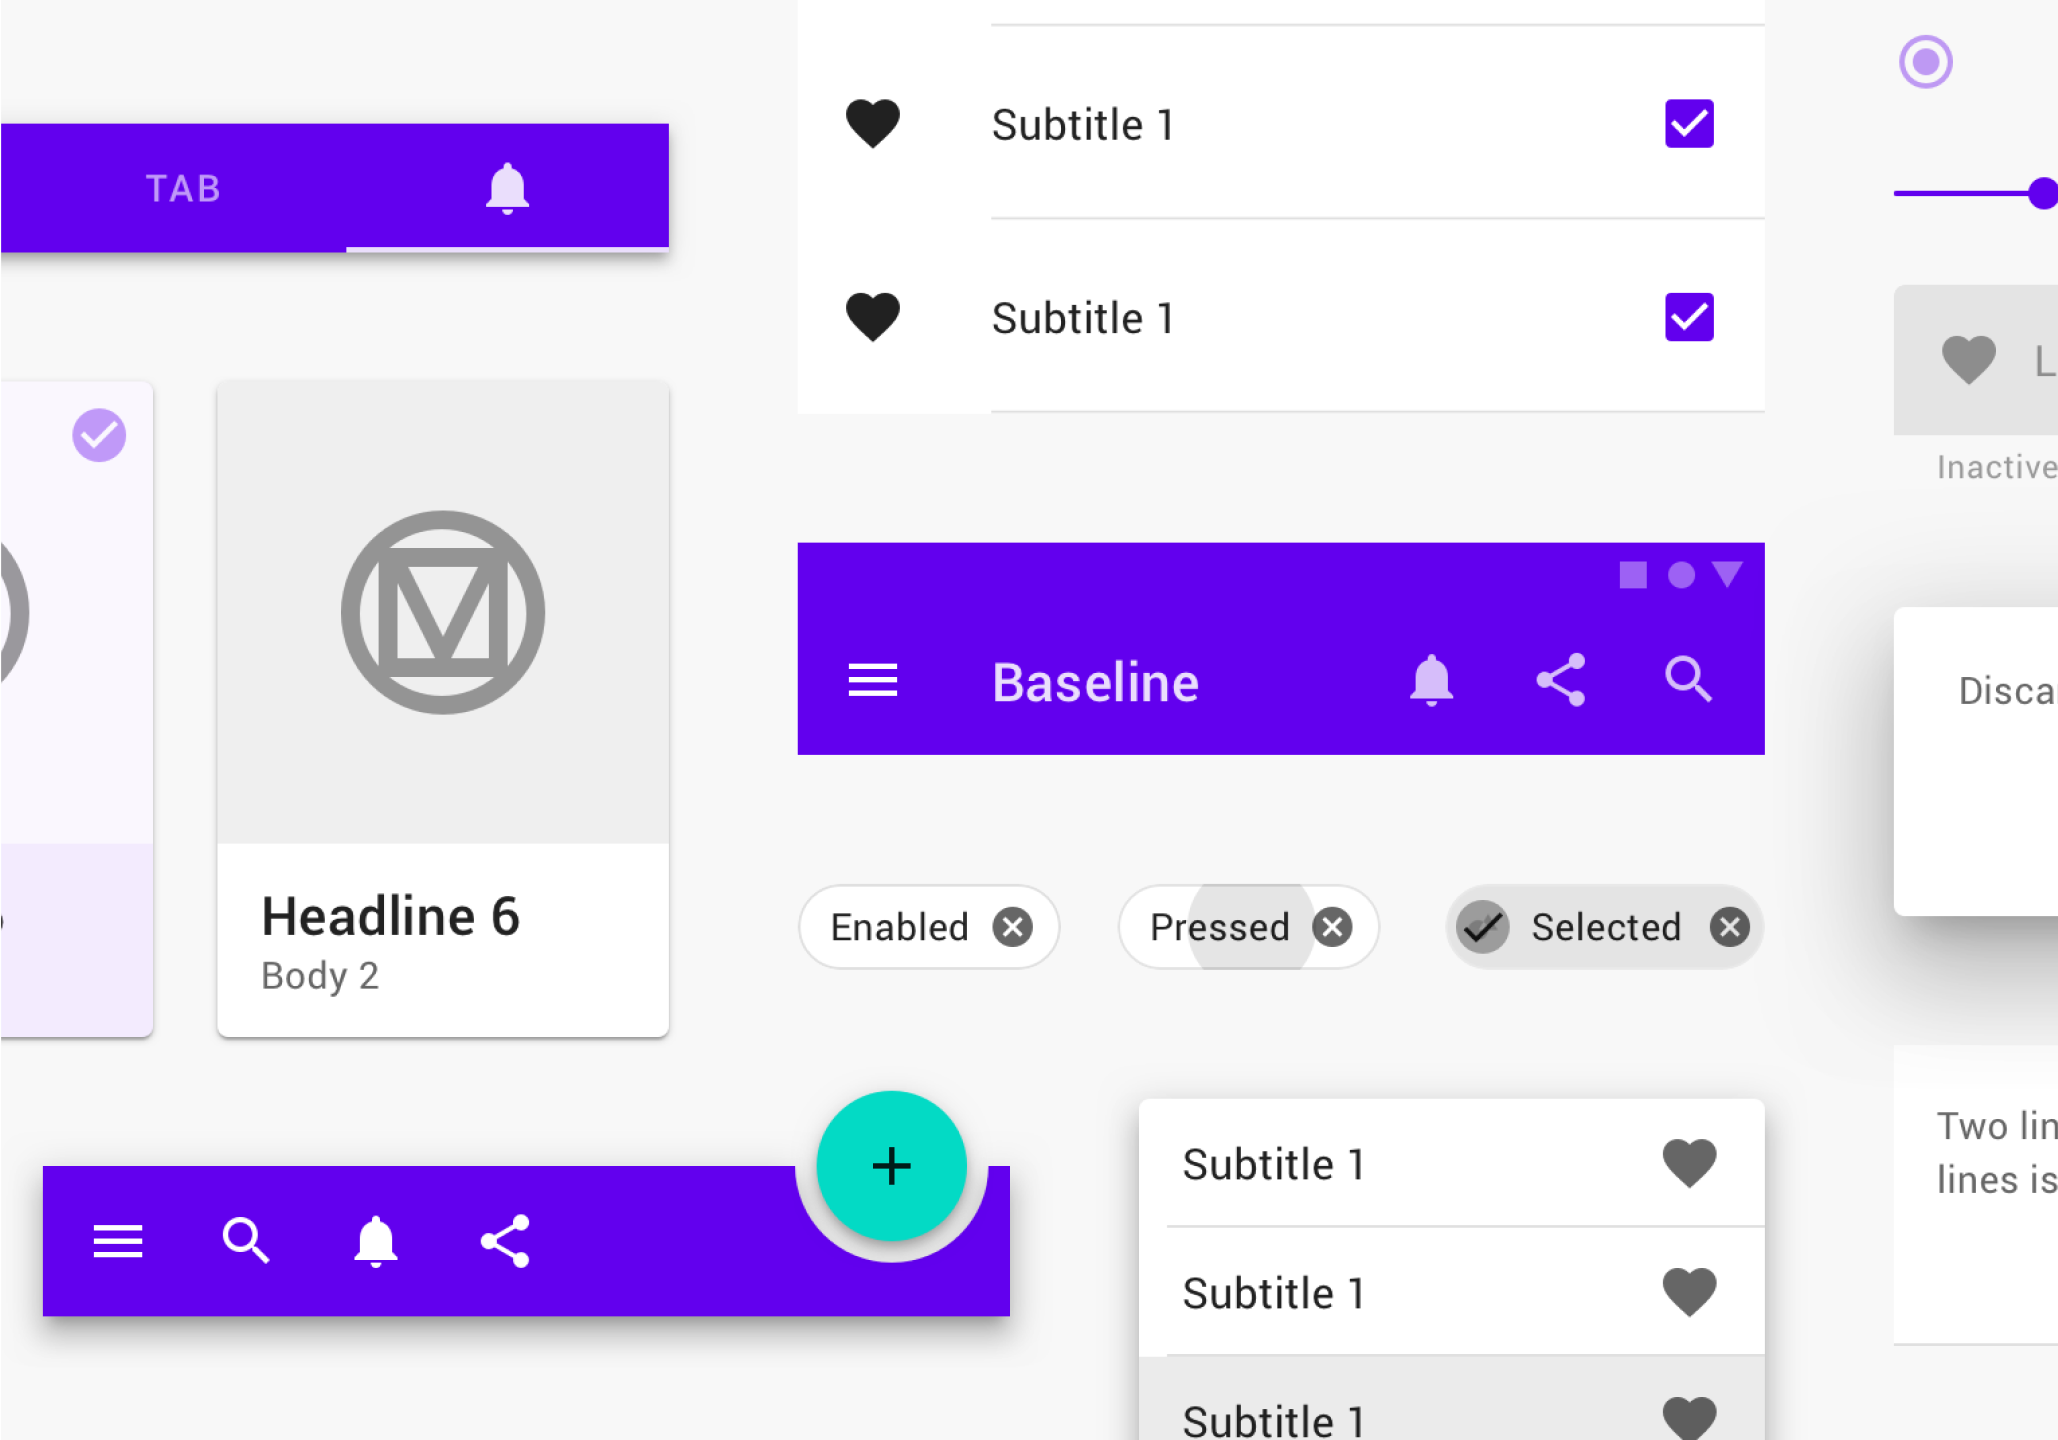Open search in the bottom app bar
Image resolution: width=2058 pixels, height=1440 pixels.
pyautogui.click(x=246, y=1241)
